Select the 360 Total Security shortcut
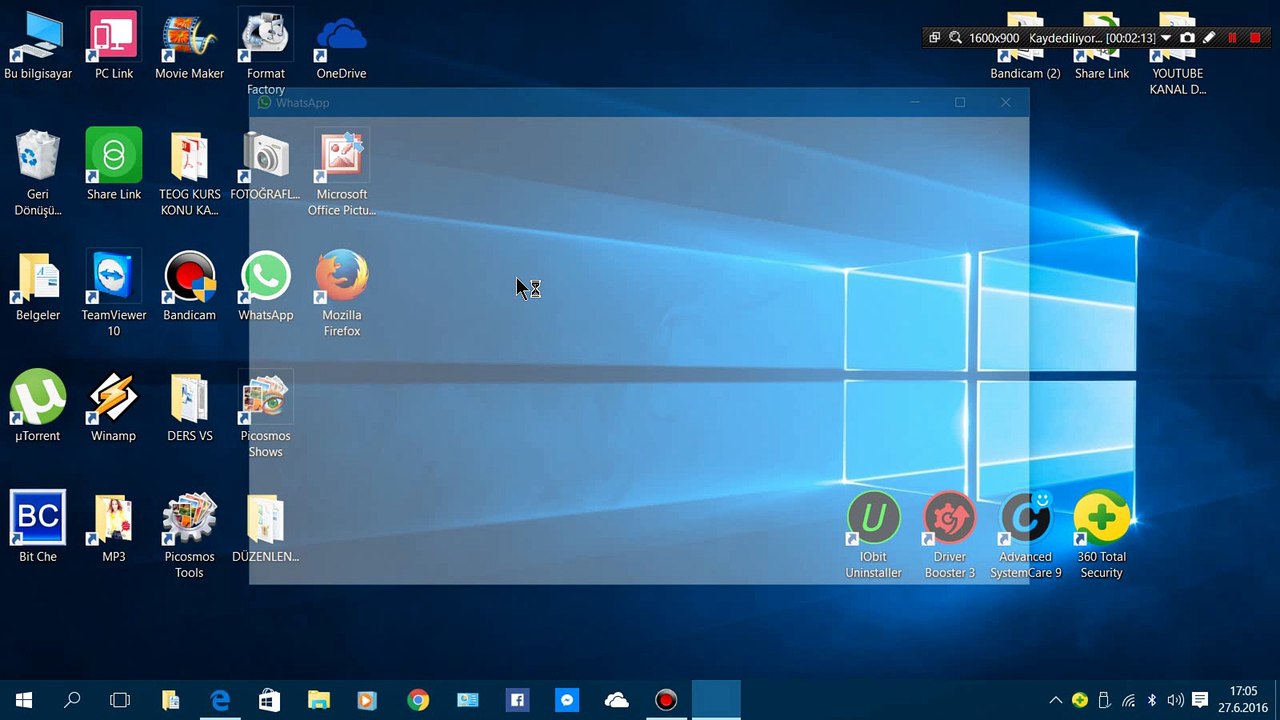Viewport: 1280px width, 720px height. click(1101, 536)
